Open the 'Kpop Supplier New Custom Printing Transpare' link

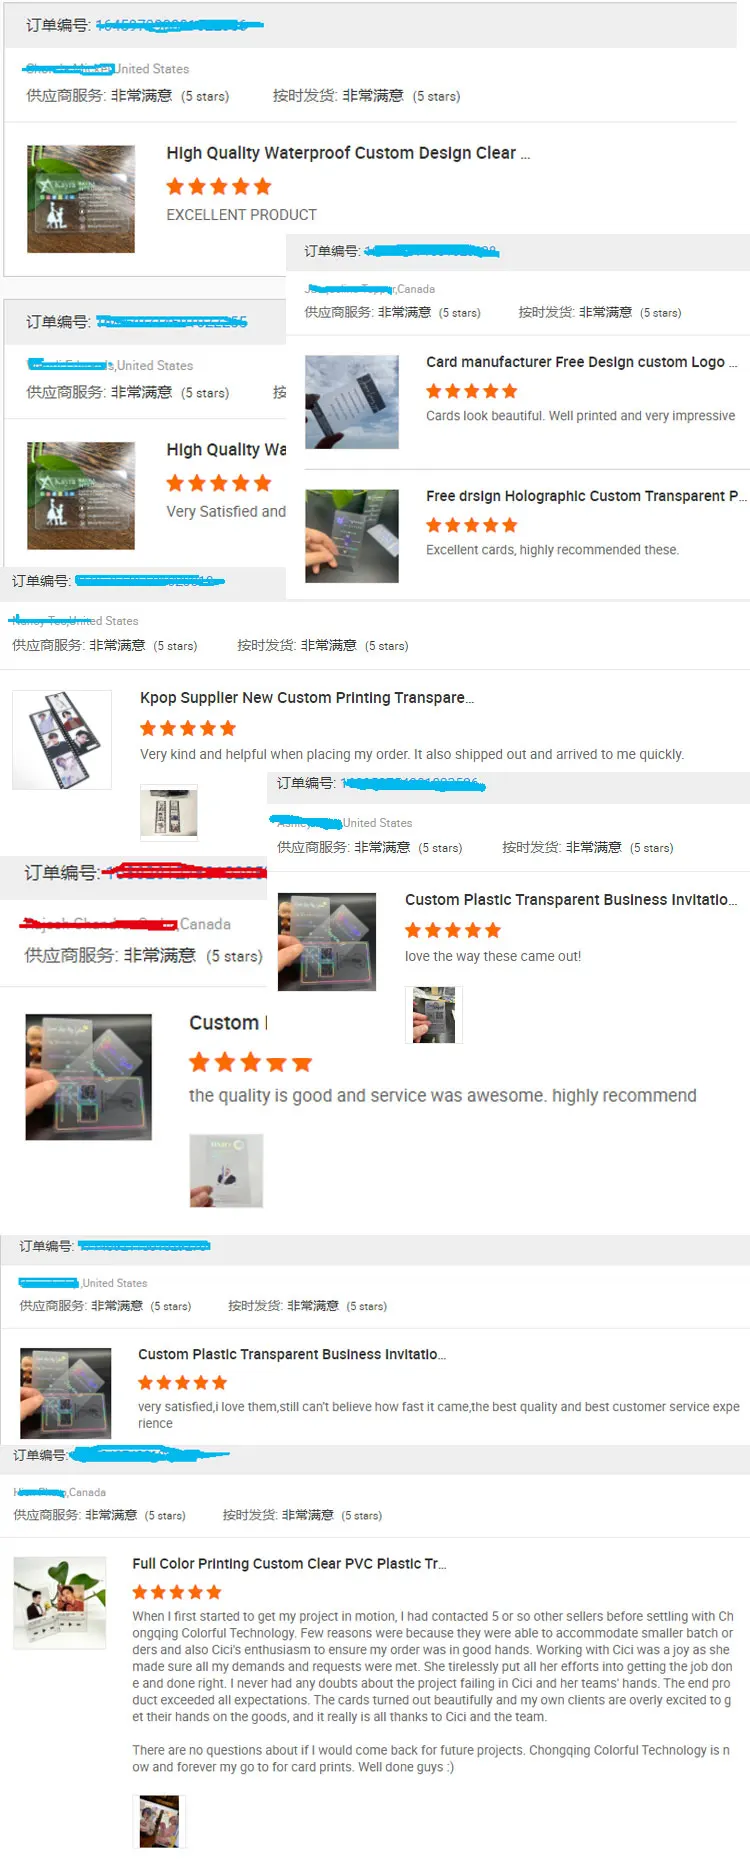pos(307,698)
